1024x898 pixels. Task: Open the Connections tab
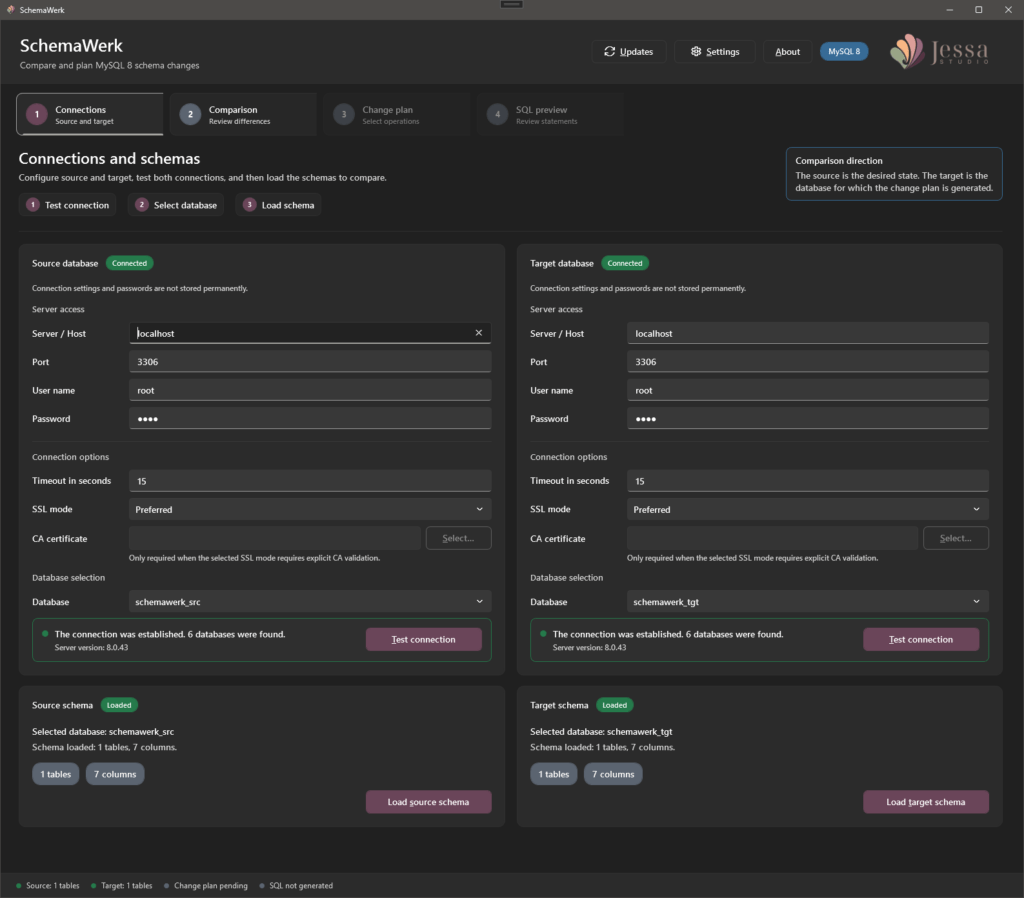tap(90, 114)
